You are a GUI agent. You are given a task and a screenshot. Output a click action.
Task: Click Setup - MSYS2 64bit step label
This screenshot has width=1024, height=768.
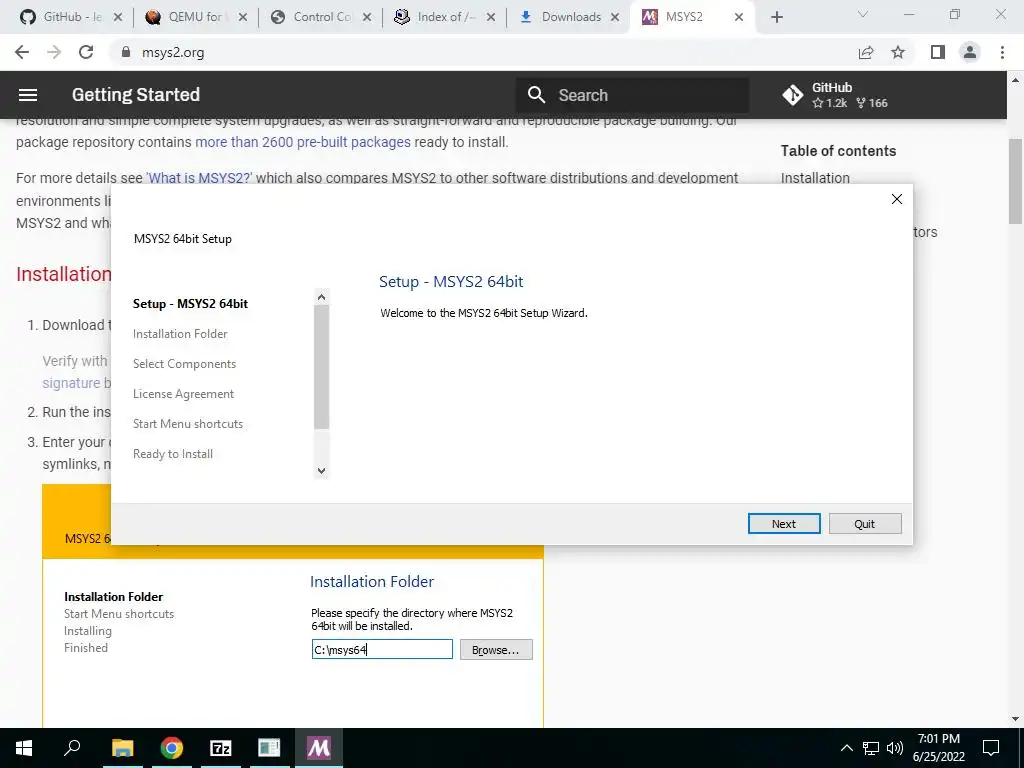191,304
